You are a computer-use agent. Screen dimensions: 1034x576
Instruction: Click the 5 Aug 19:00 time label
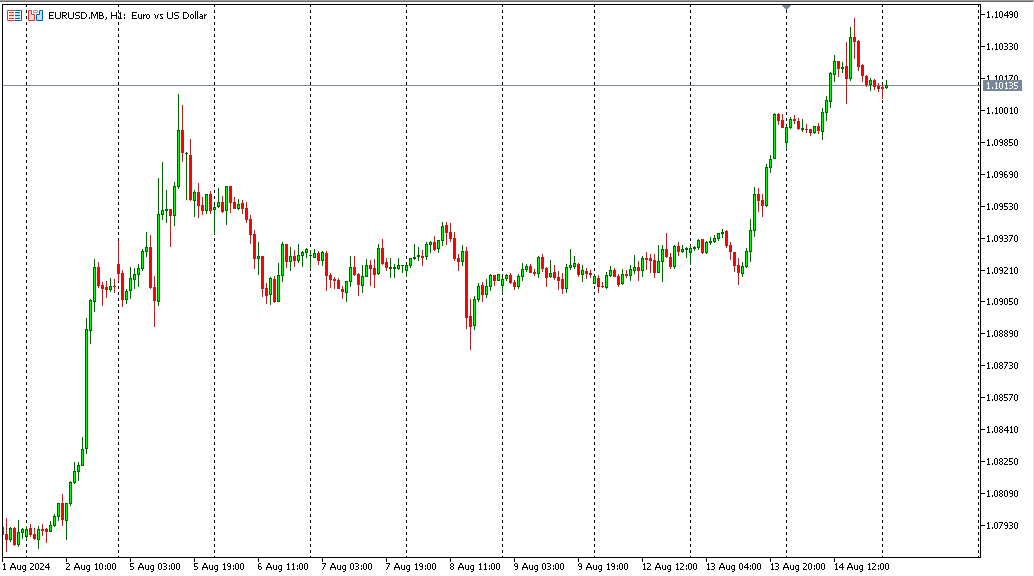219,566
